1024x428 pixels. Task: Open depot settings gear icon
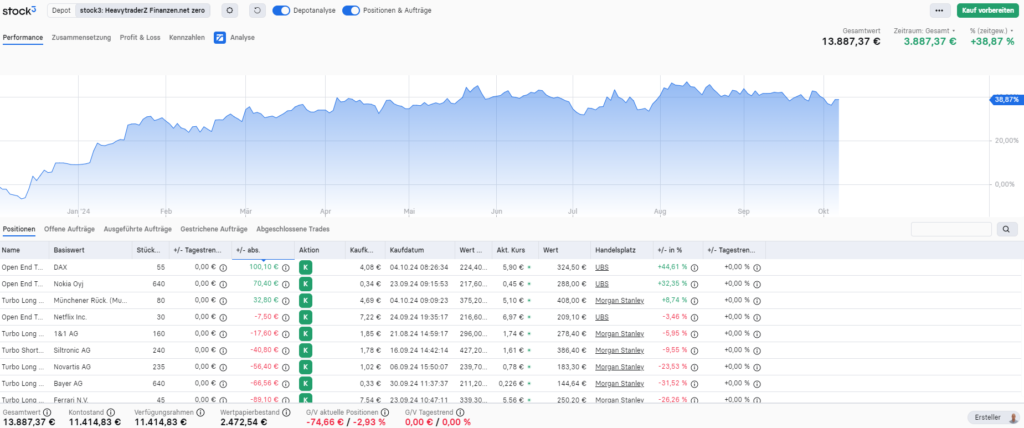pyautogui.click(x=230, y=10)
